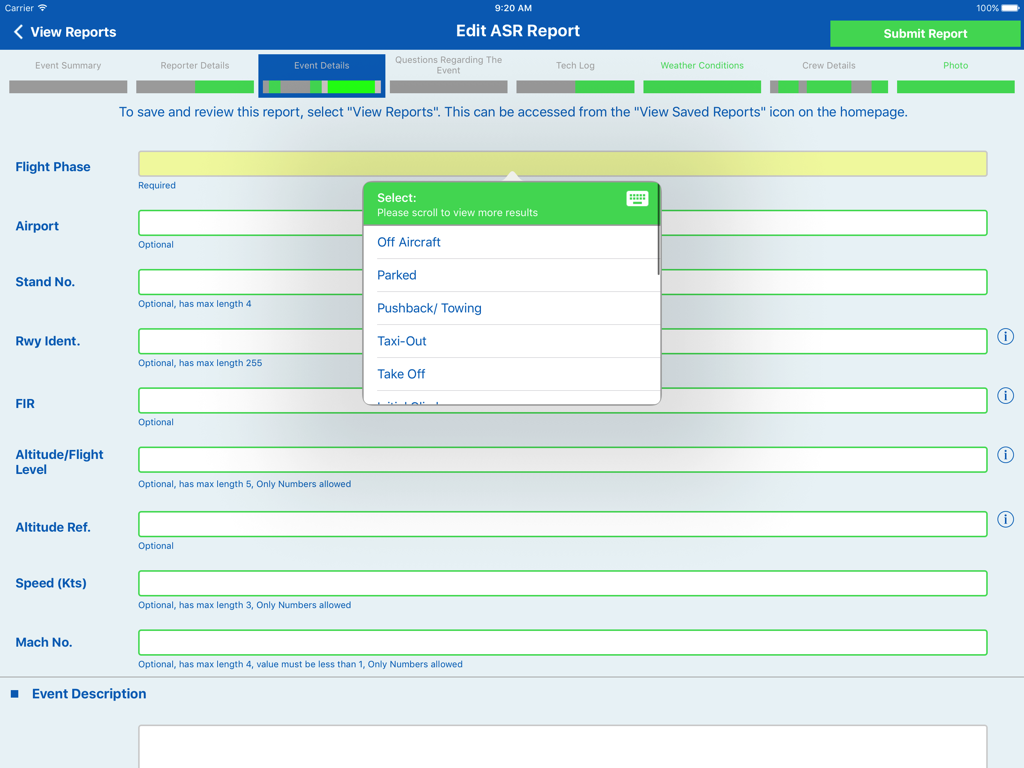Image resolution: width=1024 pixels, height=768 pixels.
Task: Click the Stand No. input field
Action: (562, 282)
